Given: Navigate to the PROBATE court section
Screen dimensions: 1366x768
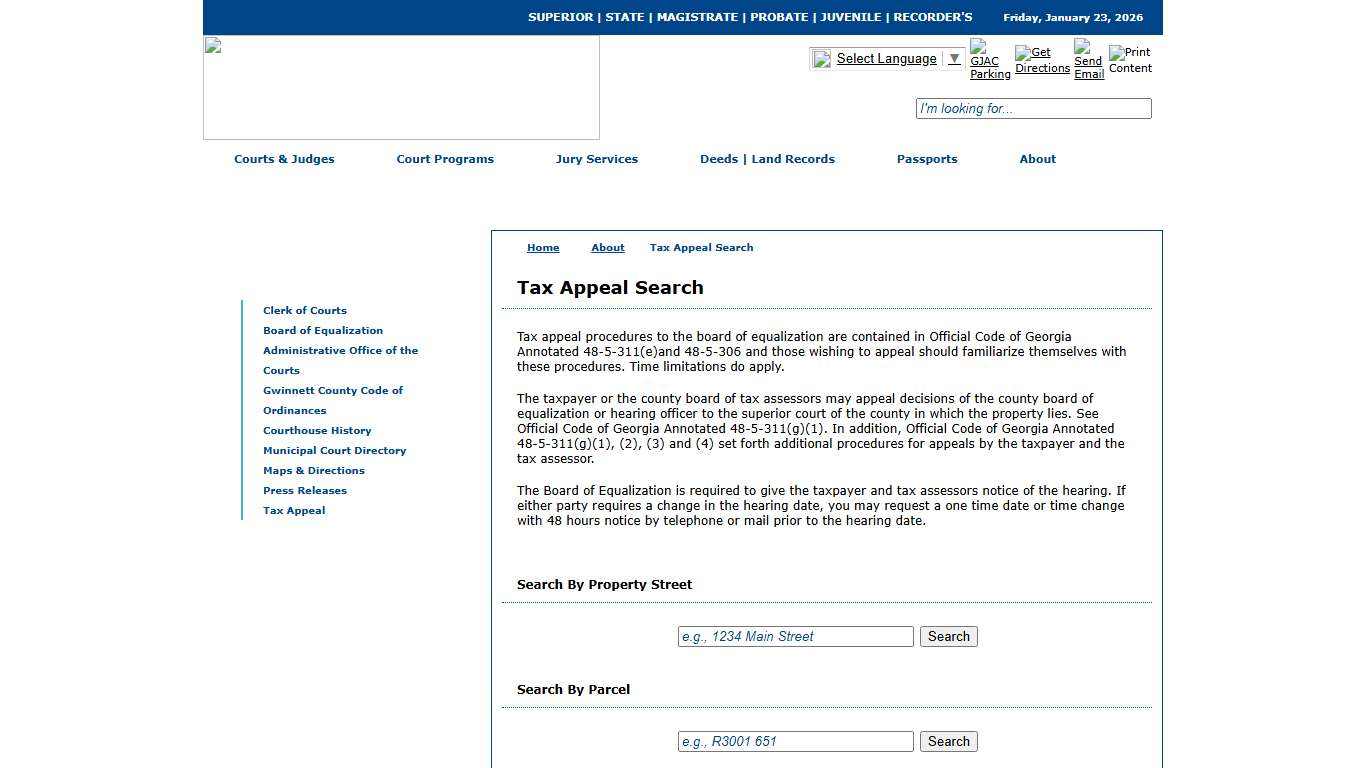Looking at the screenshot, I should [779, 17].
